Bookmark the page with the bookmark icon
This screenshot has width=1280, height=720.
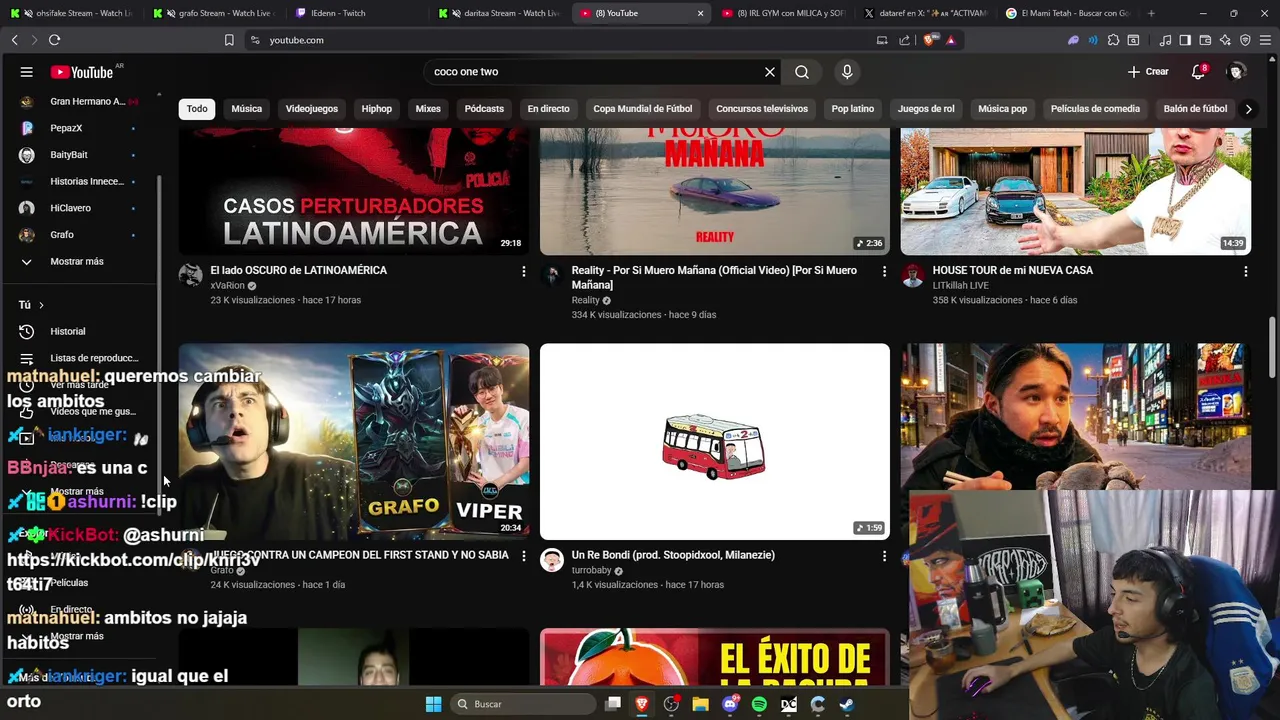pyautogui.click(x=229, y=40)
